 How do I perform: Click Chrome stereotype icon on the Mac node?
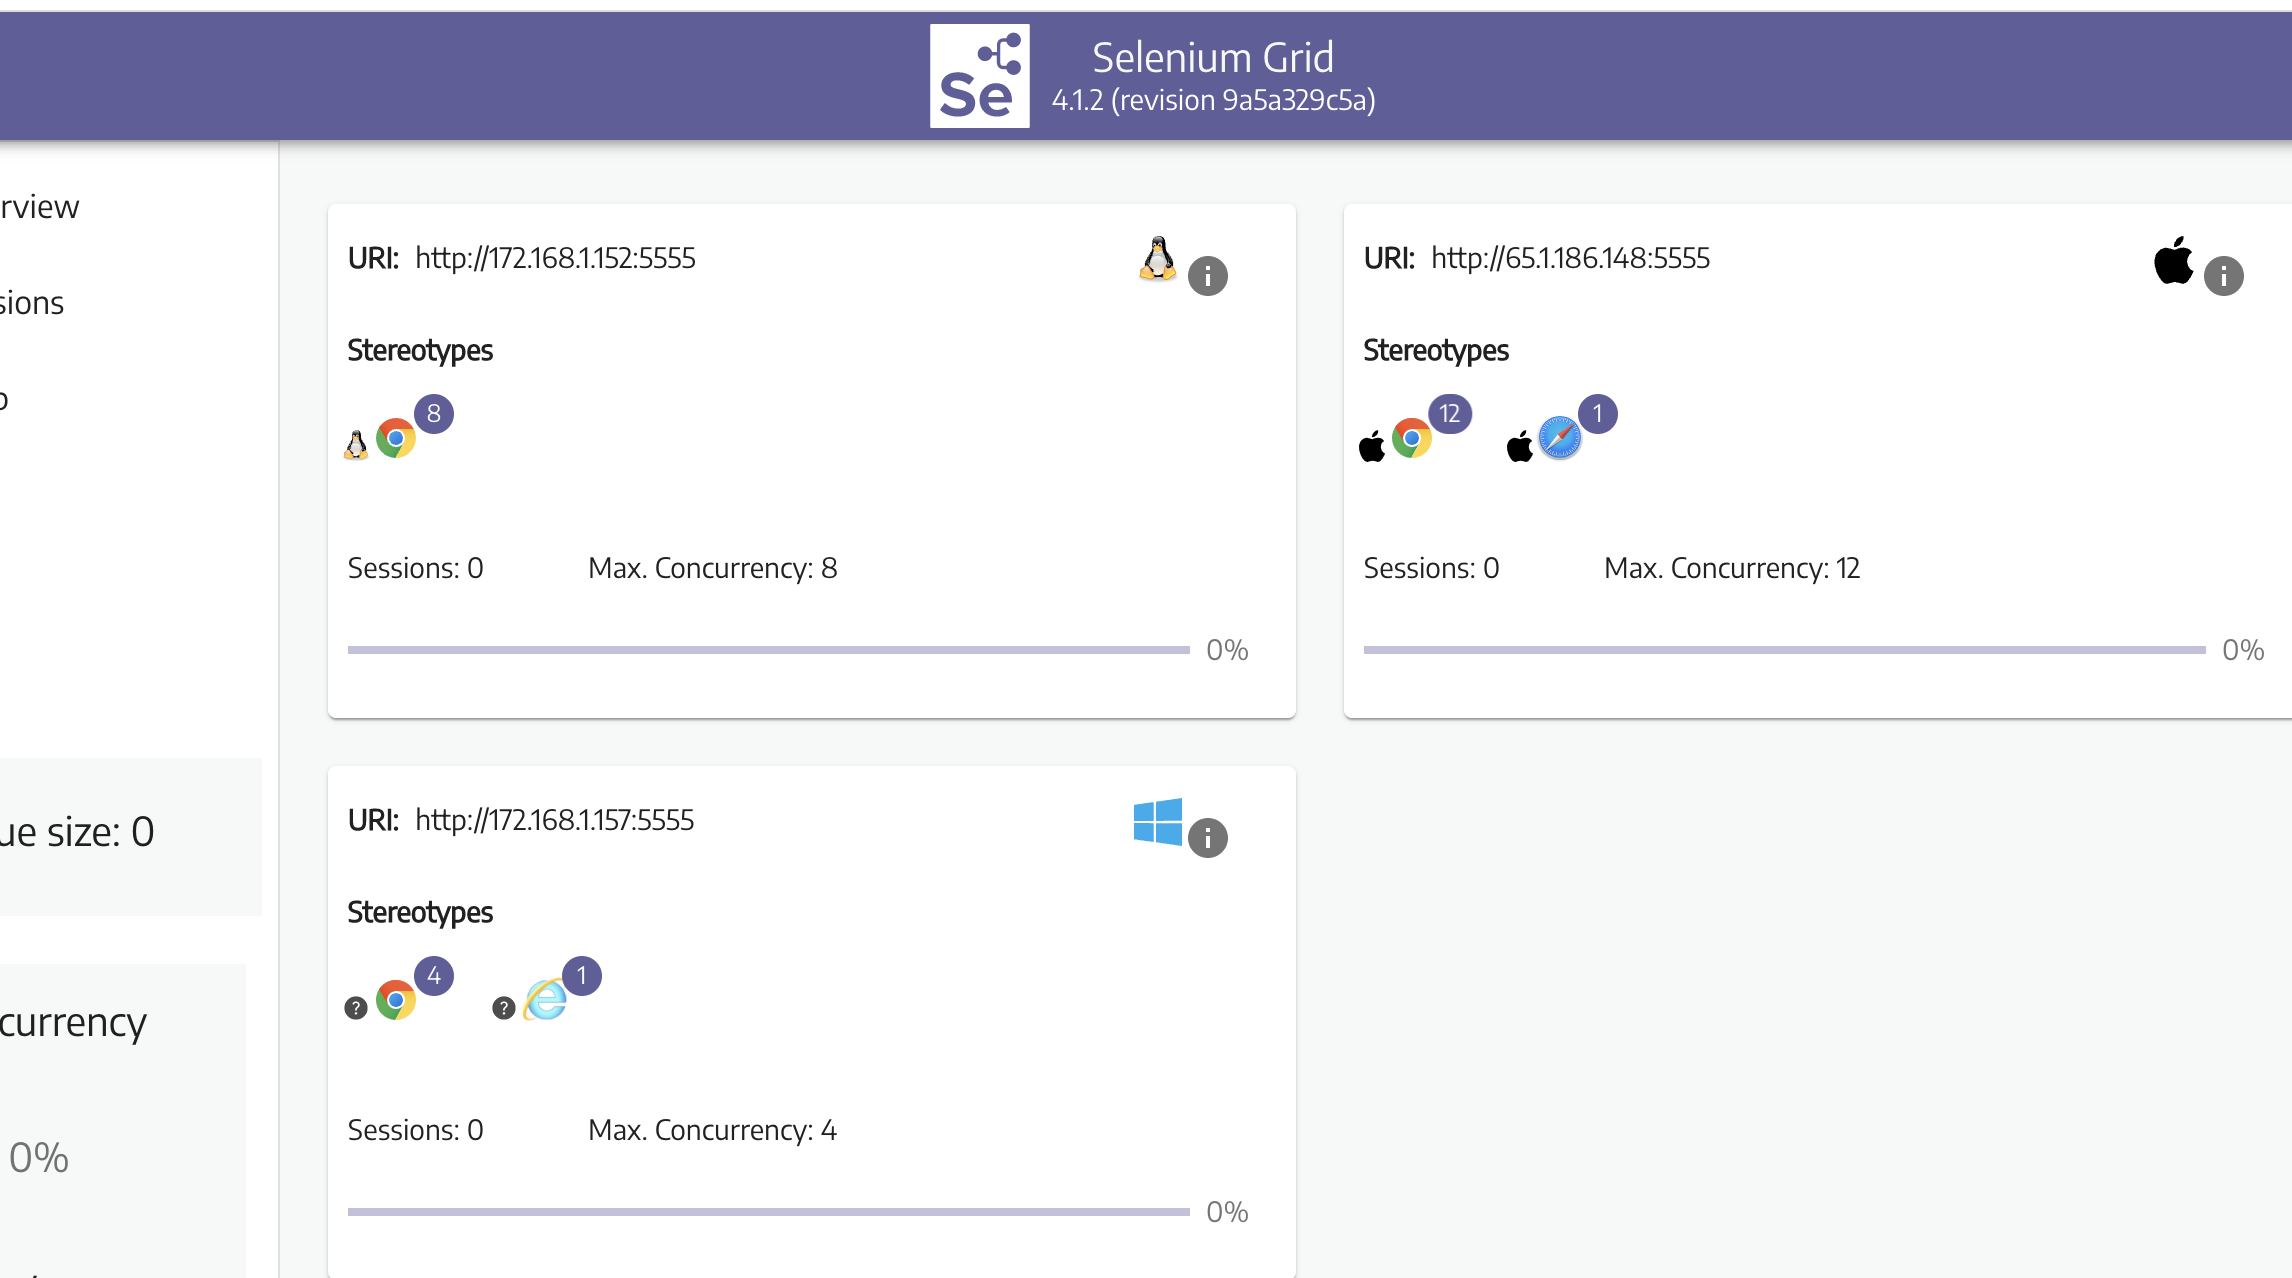click(1411, 438)
